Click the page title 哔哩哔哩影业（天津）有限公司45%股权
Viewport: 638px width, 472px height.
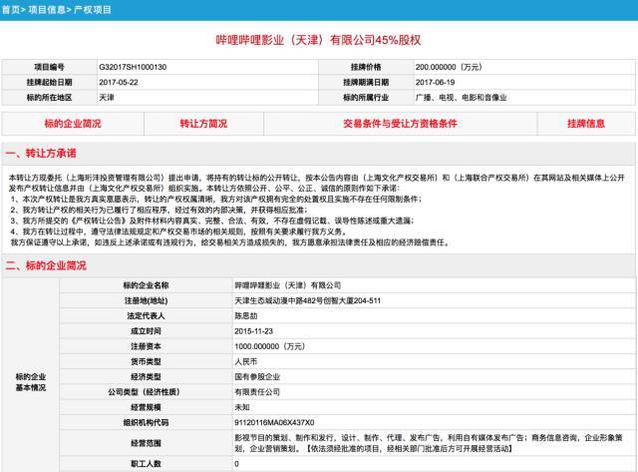point(317,38)
